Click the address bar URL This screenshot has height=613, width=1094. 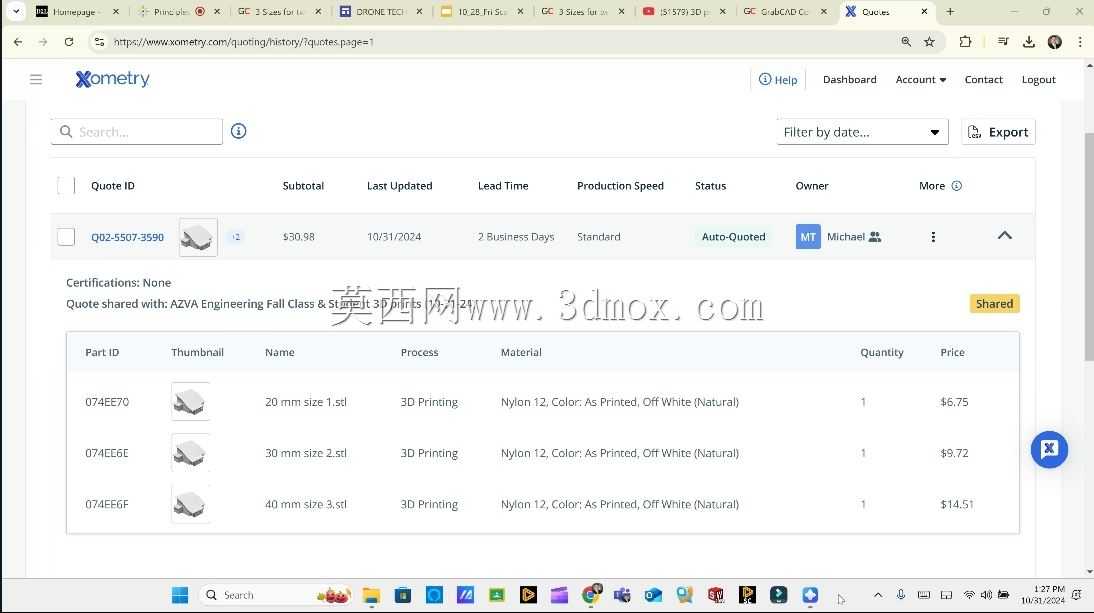[243, 42]
